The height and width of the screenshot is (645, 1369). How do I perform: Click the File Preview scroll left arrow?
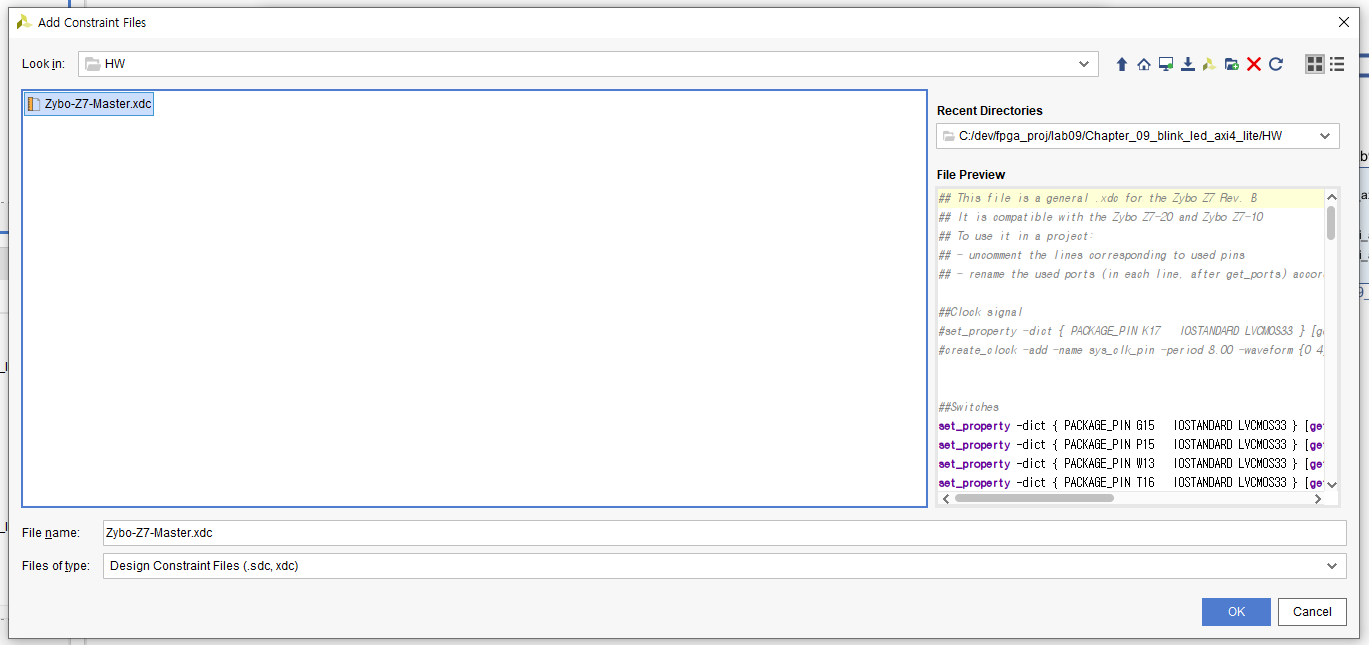(945, 498)
